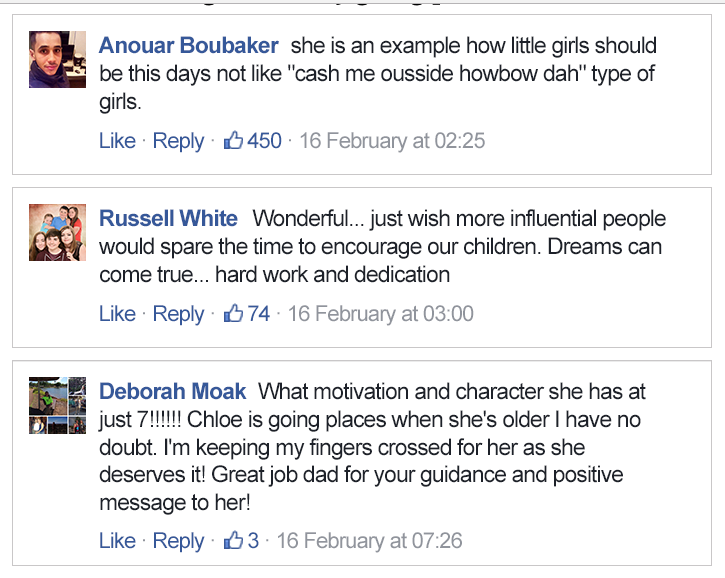Click the 16 February at 03:00 timestamp
725x578 pixels.
click(x=381, y=314)
